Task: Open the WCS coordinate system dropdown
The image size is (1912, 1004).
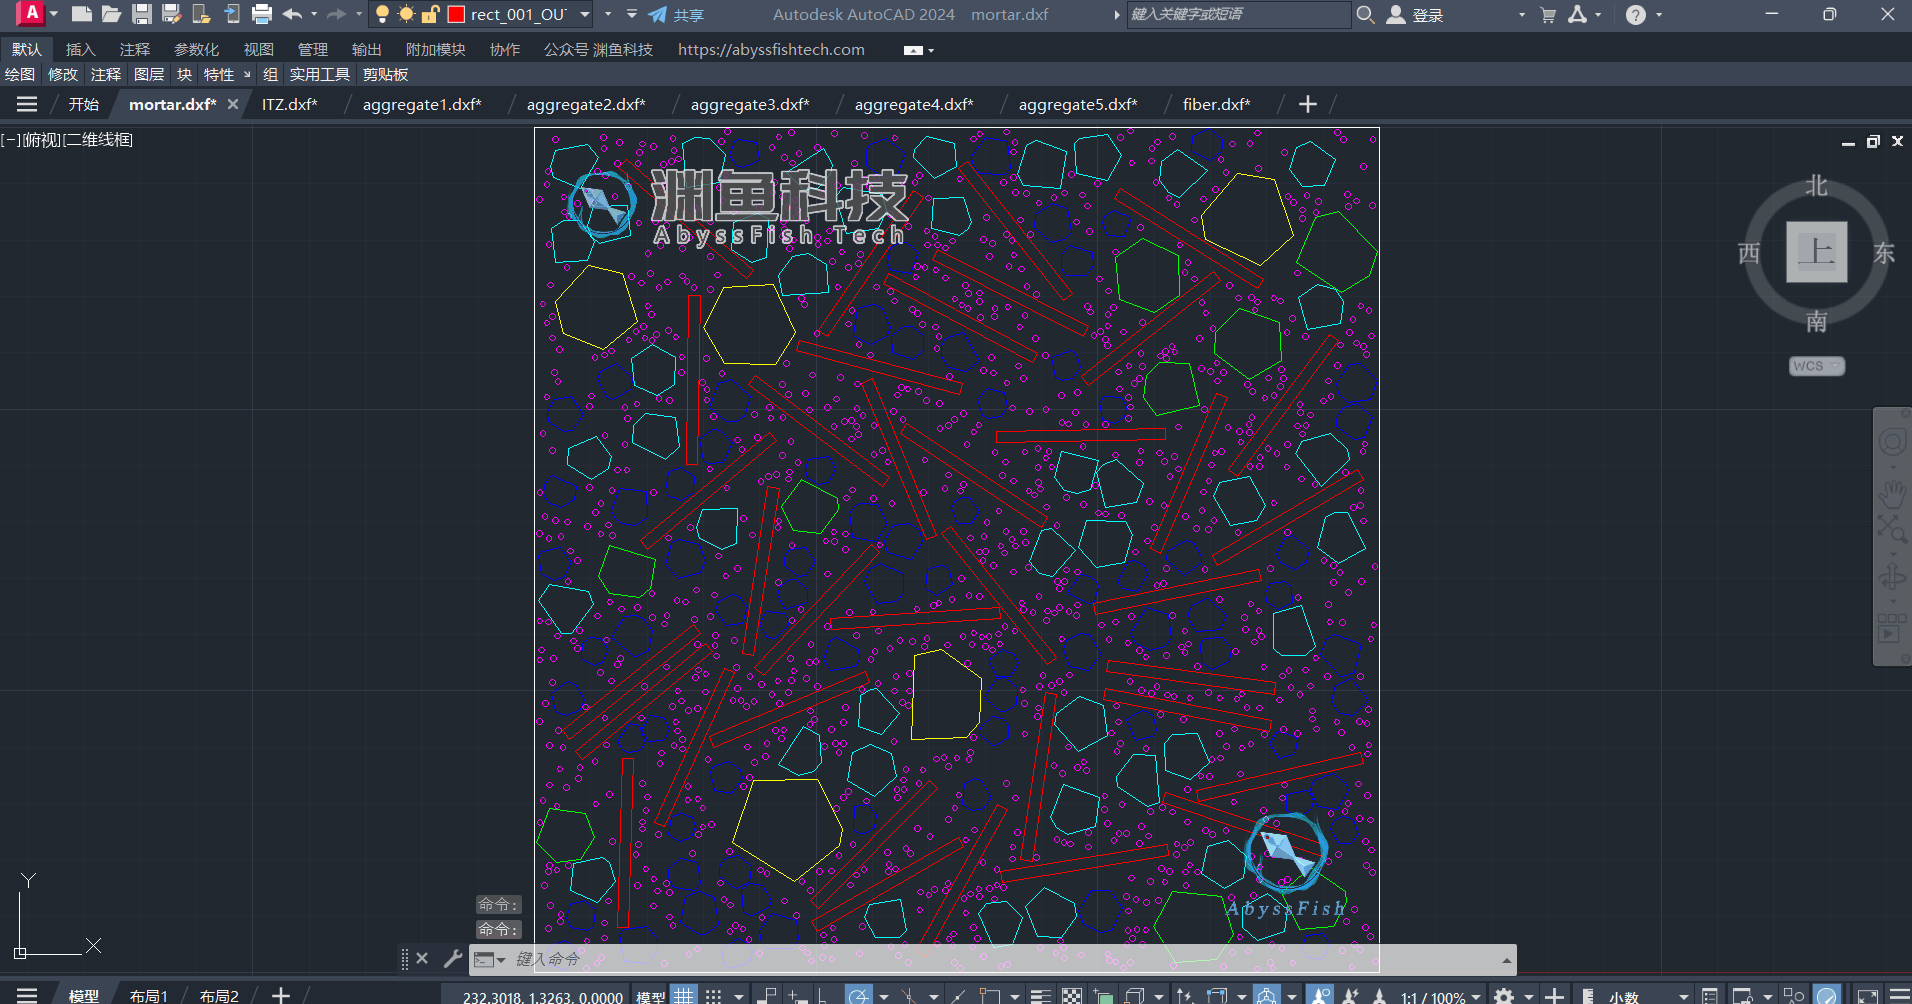Action: click(x=1816, y=366)
